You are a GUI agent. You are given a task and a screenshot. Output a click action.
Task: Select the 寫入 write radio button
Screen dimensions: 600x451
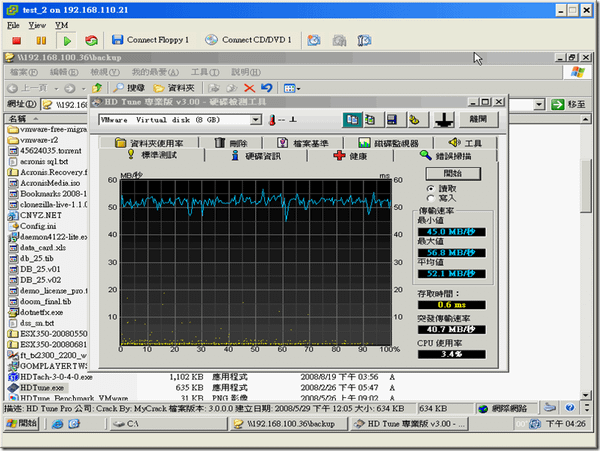click(x=431, y=198)
